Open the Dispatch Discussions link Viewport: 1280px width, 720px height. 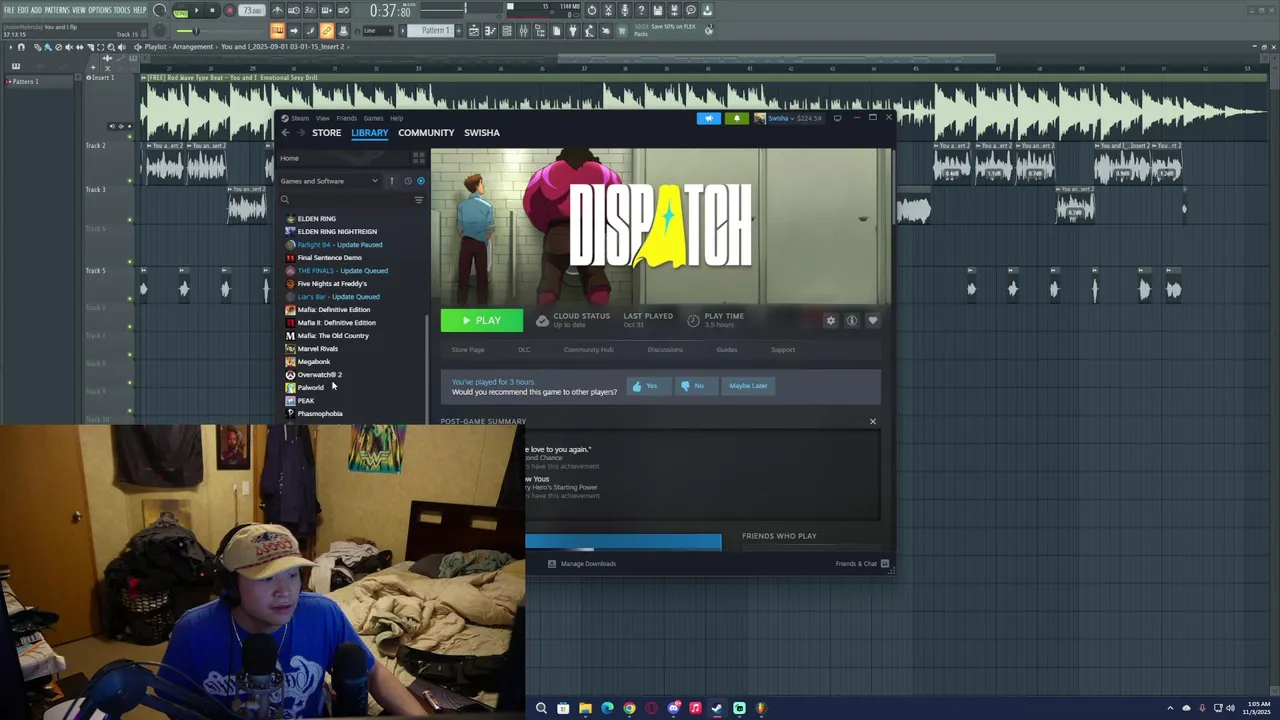click(x=665, y=350)
